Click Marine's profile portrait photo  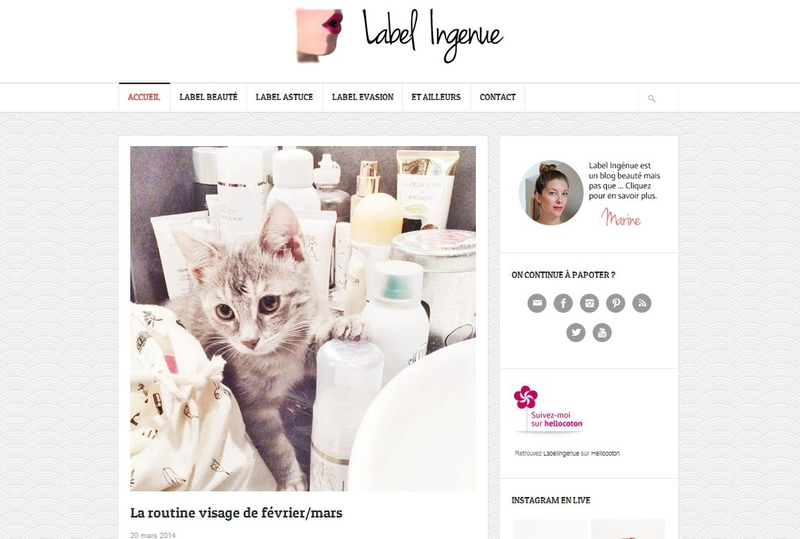coord(551,193)
